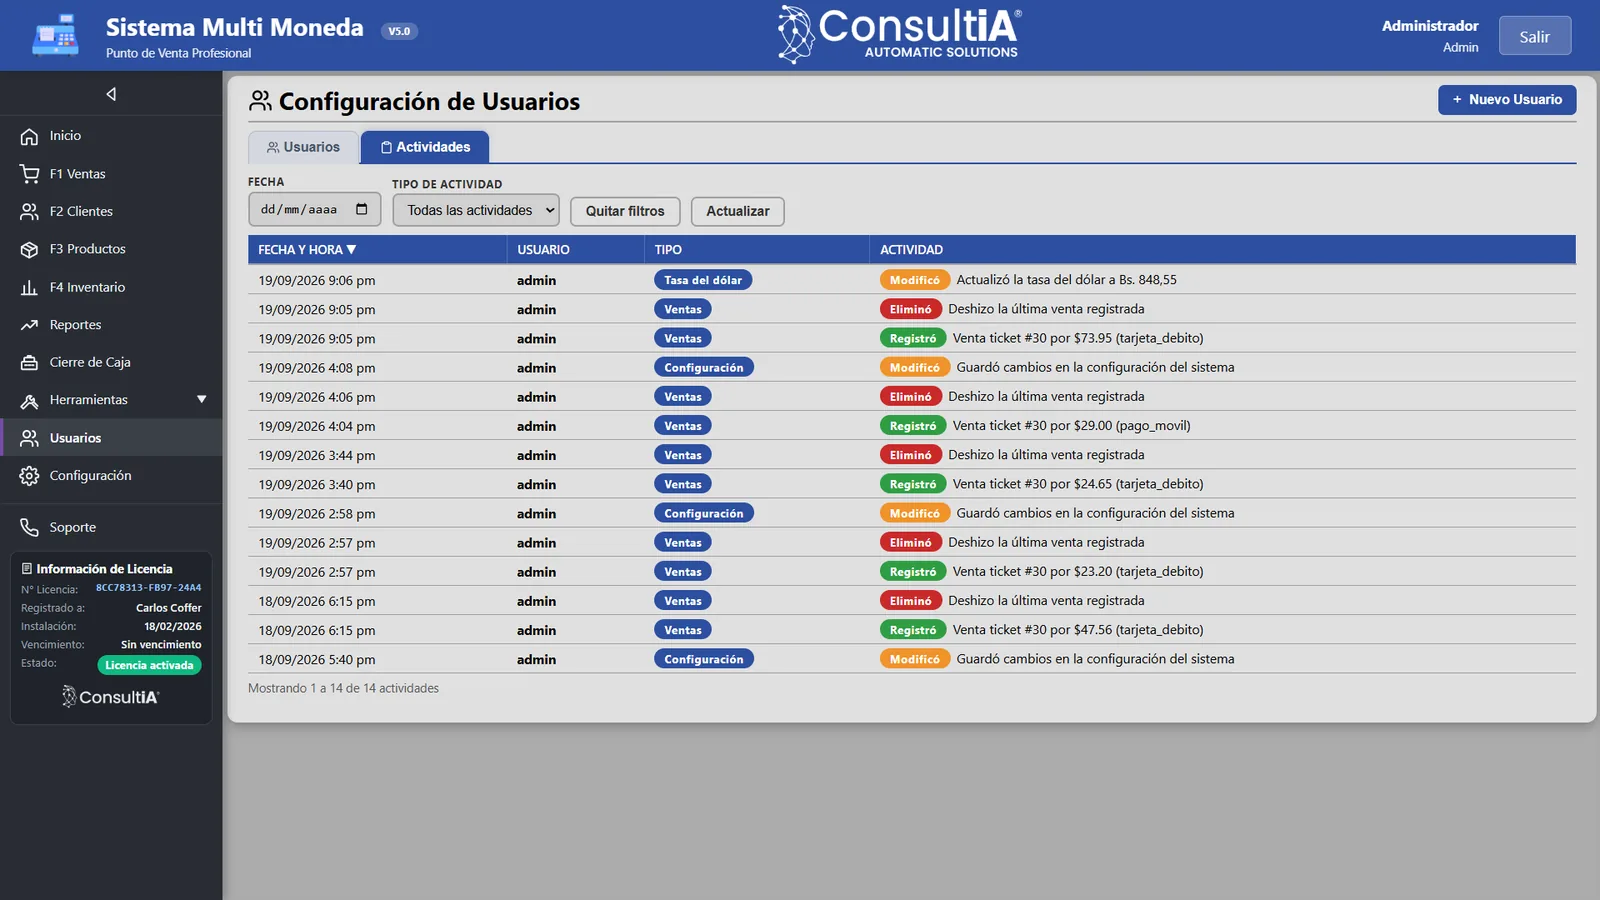Click the Inicio home icon

pyautogui.click(x=30, y=136)
